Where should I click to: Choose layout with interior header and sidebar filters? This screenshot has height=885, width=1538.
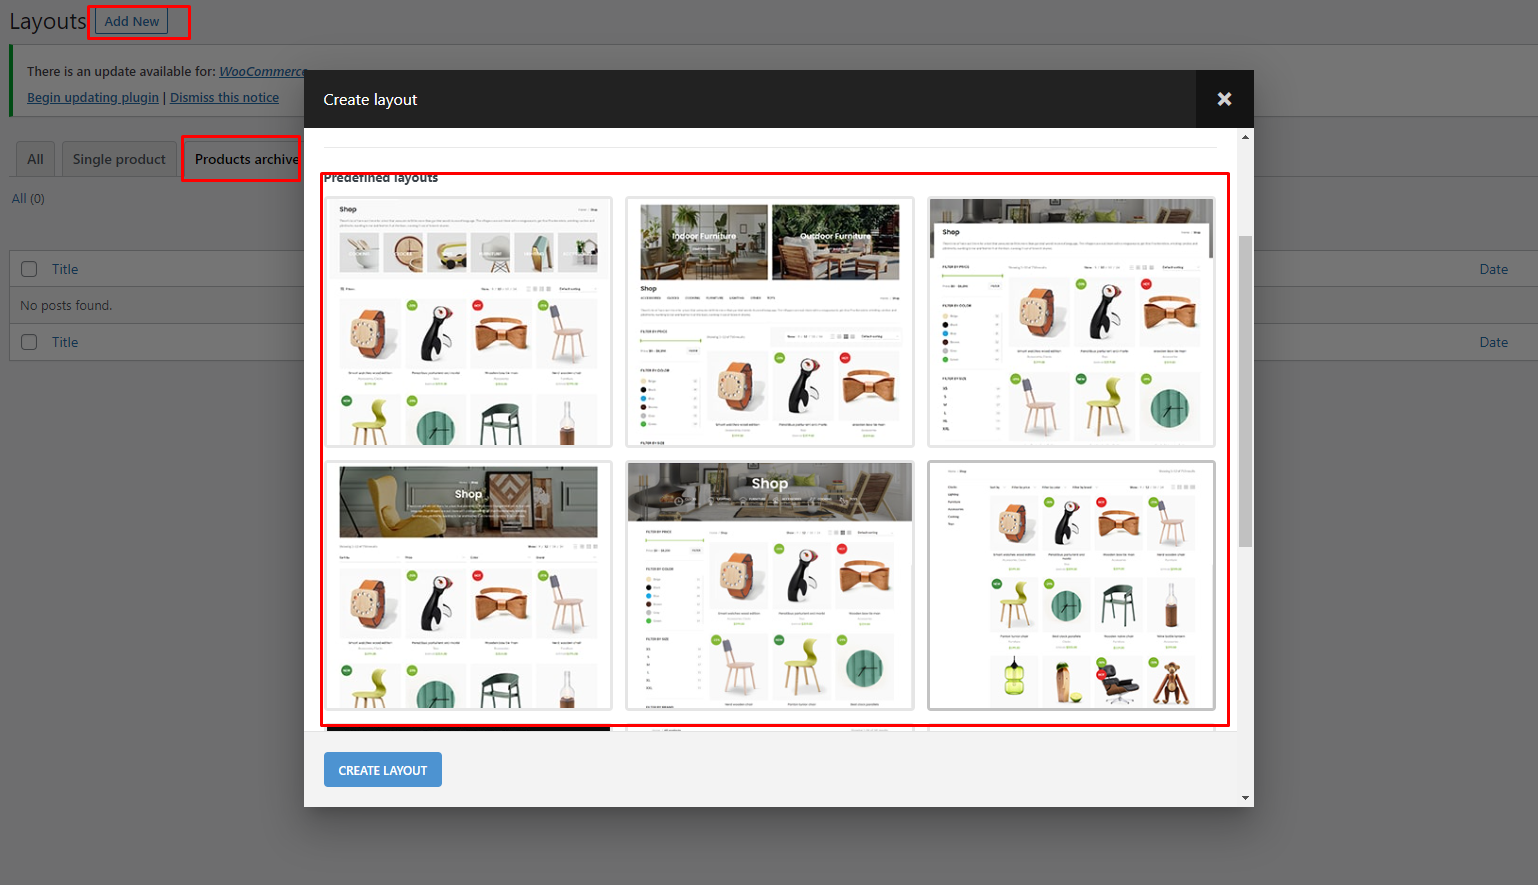[1071, 322]
